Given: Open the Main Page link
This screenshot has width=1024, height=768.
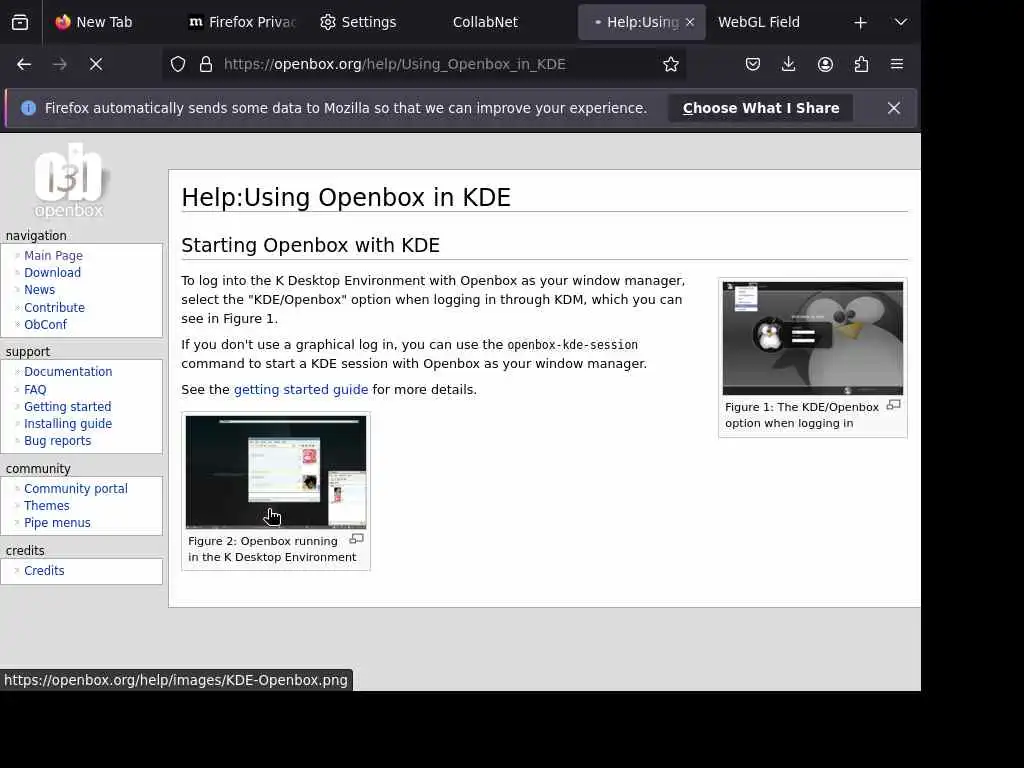Looking at the screenshot, I should 54,255.
